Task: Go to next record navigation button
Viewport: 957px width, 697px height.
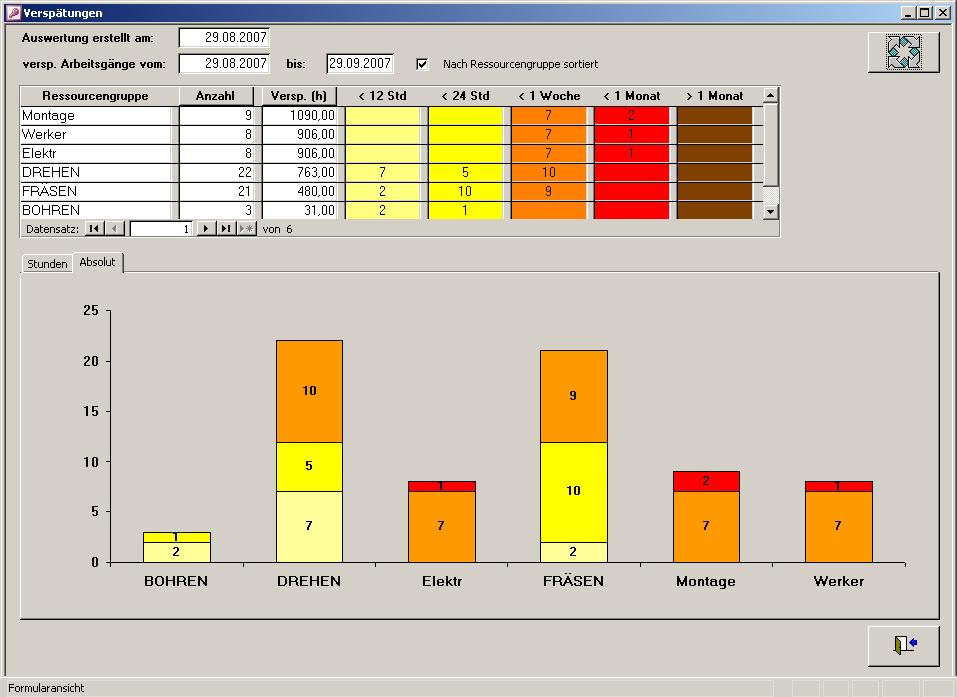Action: (x=206, y=229)
